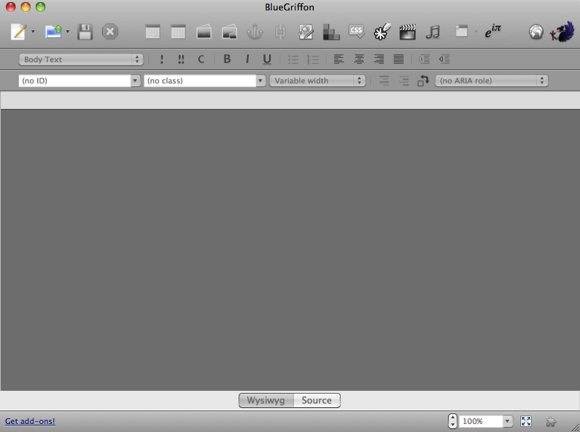Expand the zoom percentage dropdown arrow
The height and width of the screenshot is (432, 580).
click(508, 421)
